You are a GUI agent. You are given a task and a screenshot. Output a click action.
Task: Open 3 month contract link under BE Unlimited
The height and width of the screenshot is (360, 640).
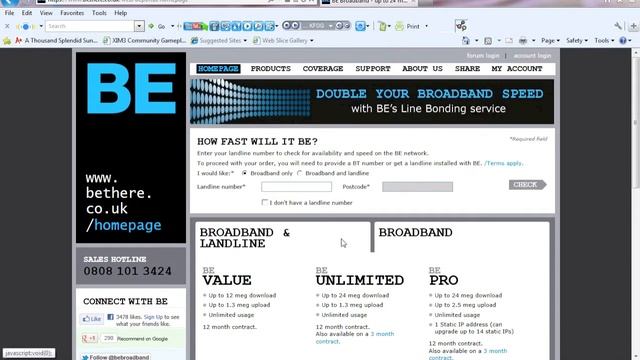354,338
